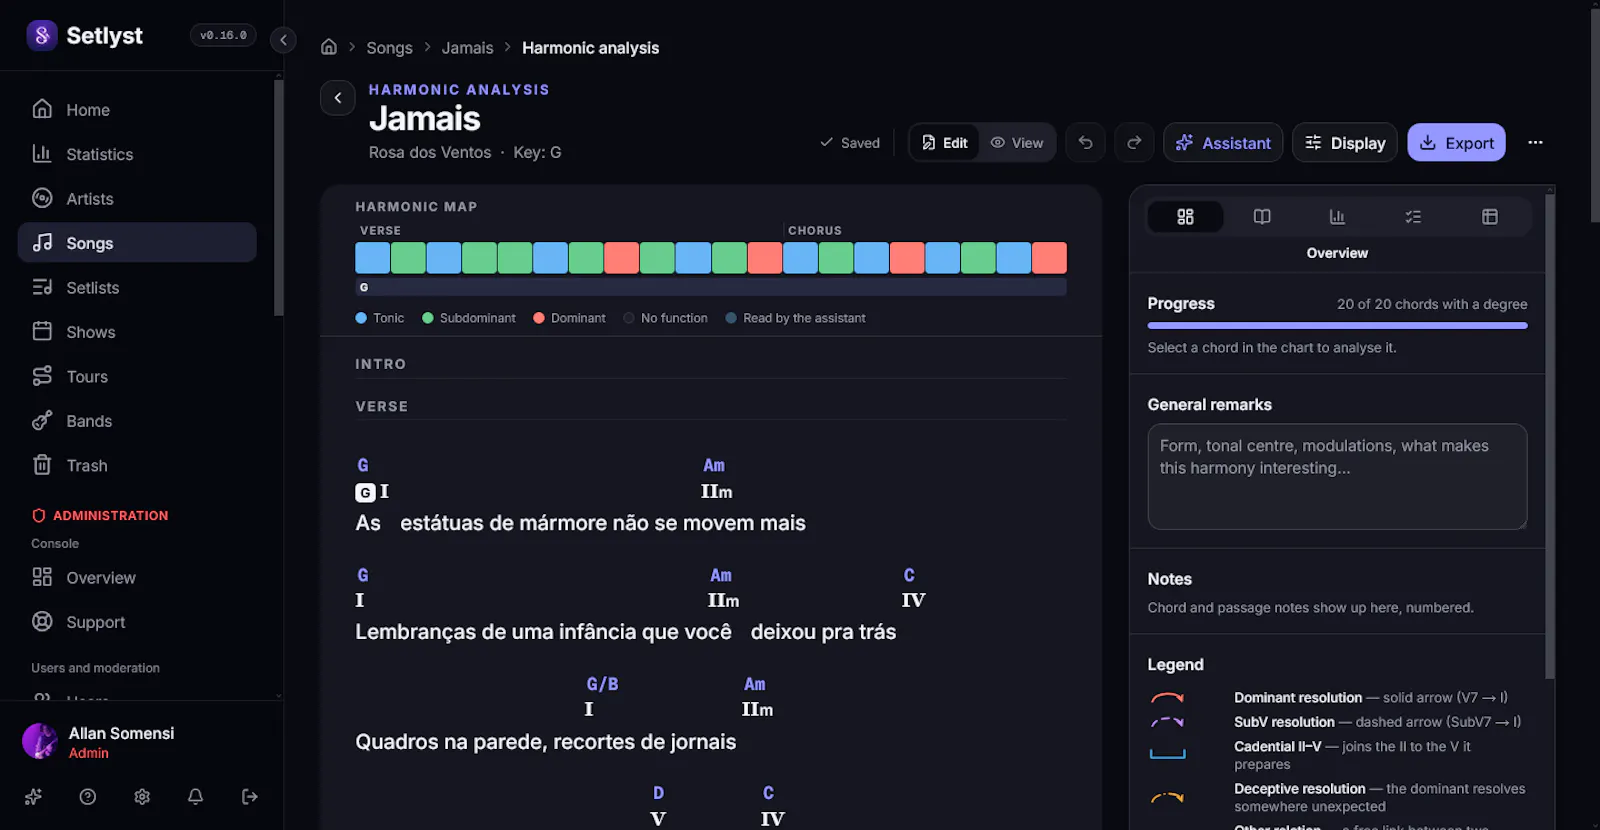The width and height of the screenshot is (1600, 830).
Task: Collapse the sidebar with the chevron button
Action: (283, 40)
